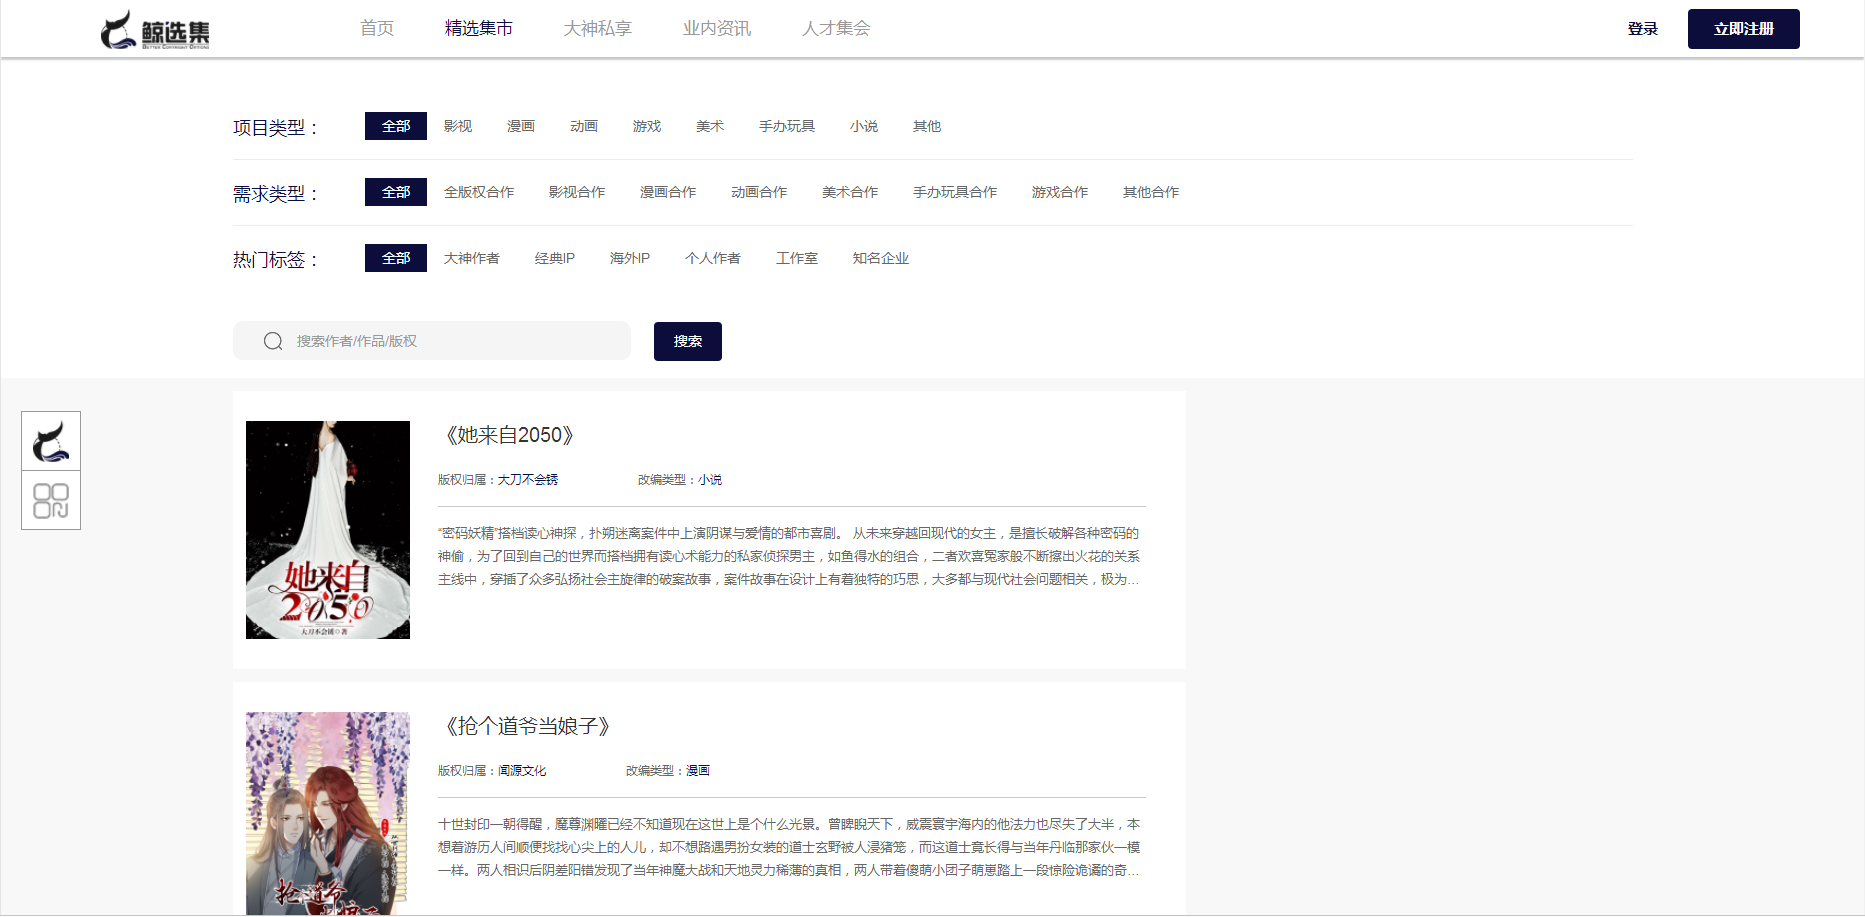Go to the 大神私享 navigation tab
This screenshot has height=917, width=1865.
click(x=597, y=28)
